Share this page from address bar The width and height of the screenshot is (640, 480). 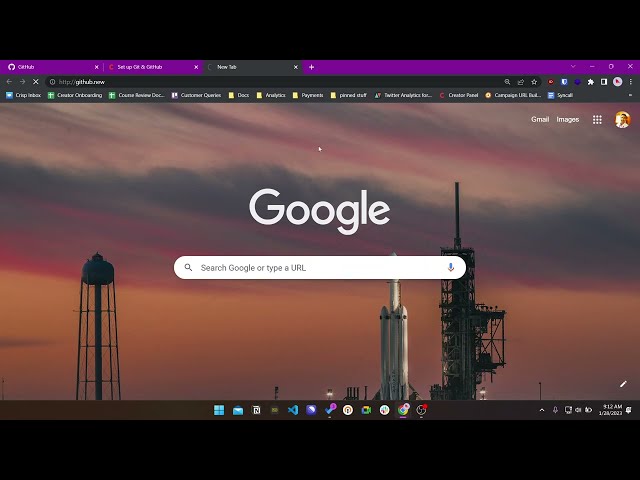[520, 82]
